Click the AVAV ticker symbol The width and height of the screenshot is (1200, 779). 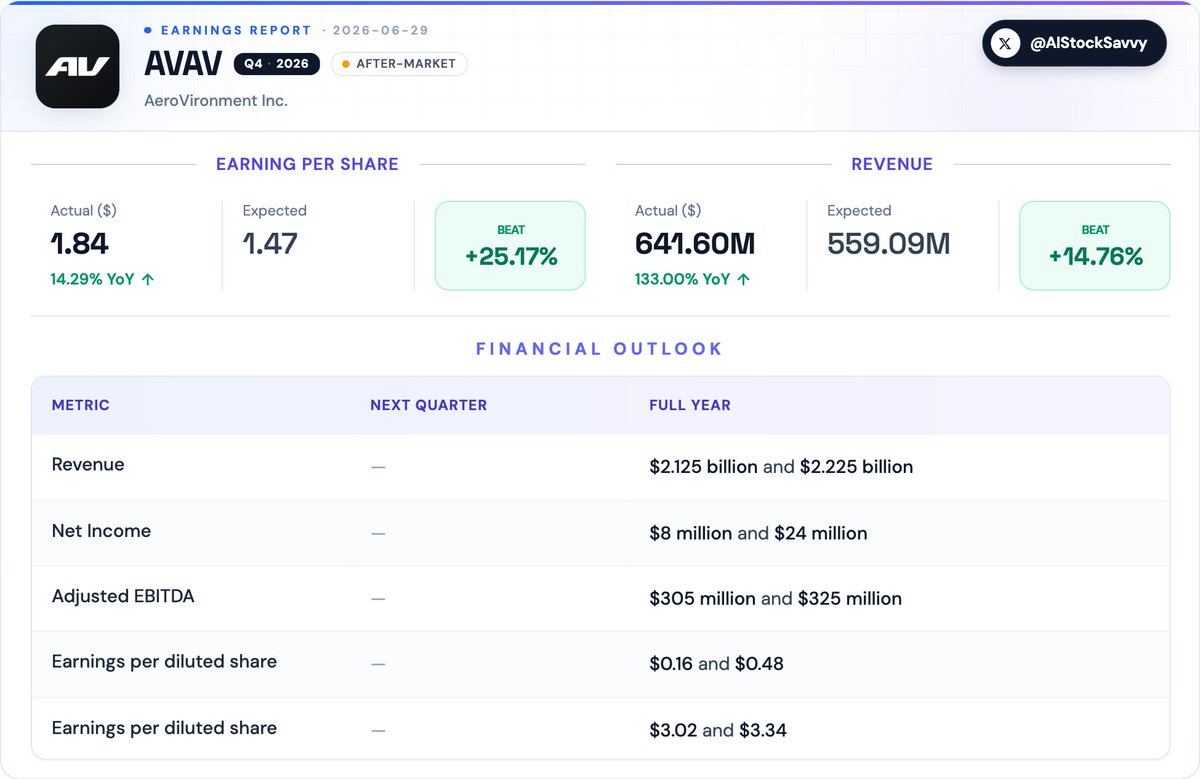tap(183, 64)
